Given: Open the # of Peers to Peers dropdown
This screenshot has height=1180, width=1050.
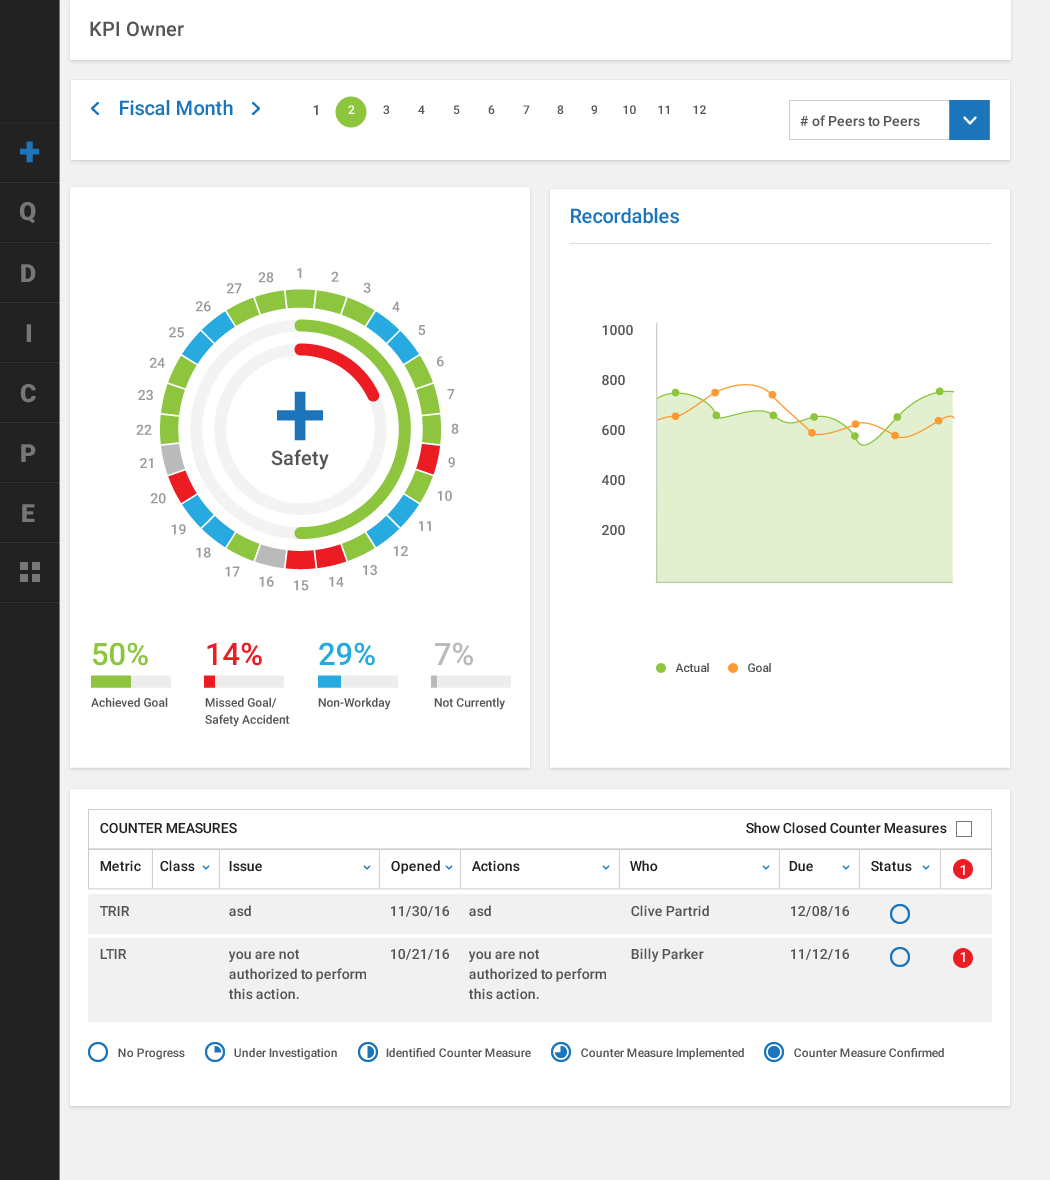Looking at the screenshot, I should click(x=968, y=120).
